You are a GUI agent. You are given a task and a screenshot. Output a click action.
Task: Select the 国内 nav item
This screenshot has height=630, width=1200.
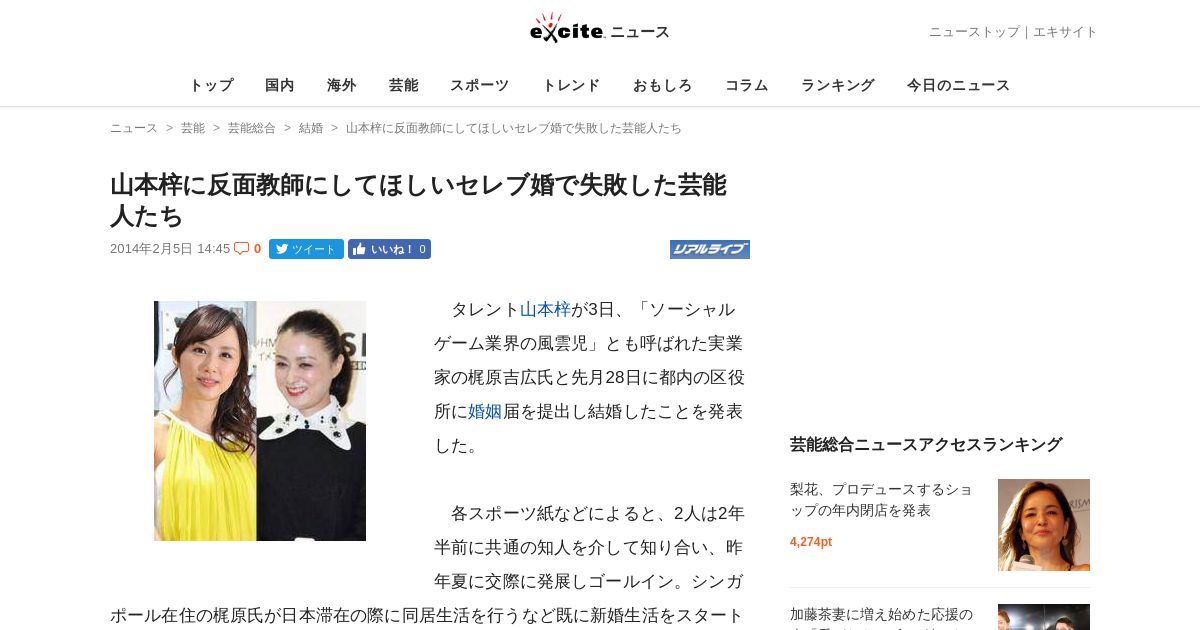coord(280,85)
